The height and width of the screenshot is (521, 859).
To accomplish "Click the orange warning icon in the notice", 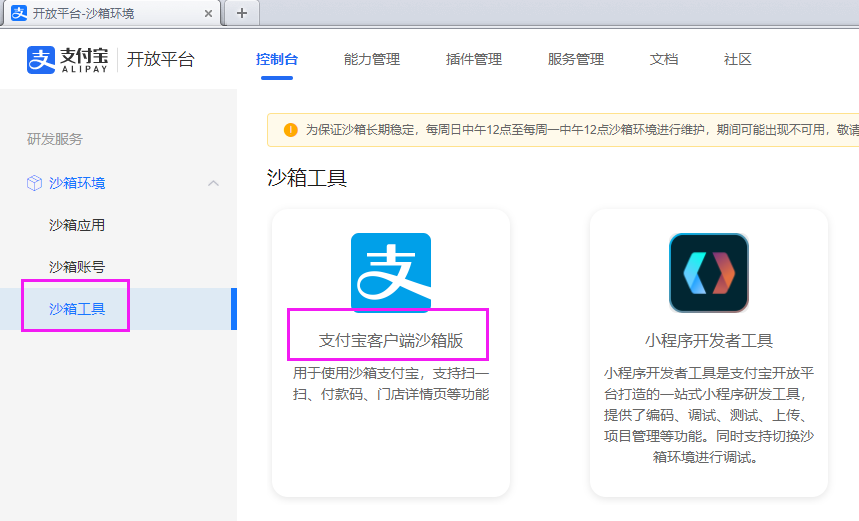I will click(x=290, y=130).
